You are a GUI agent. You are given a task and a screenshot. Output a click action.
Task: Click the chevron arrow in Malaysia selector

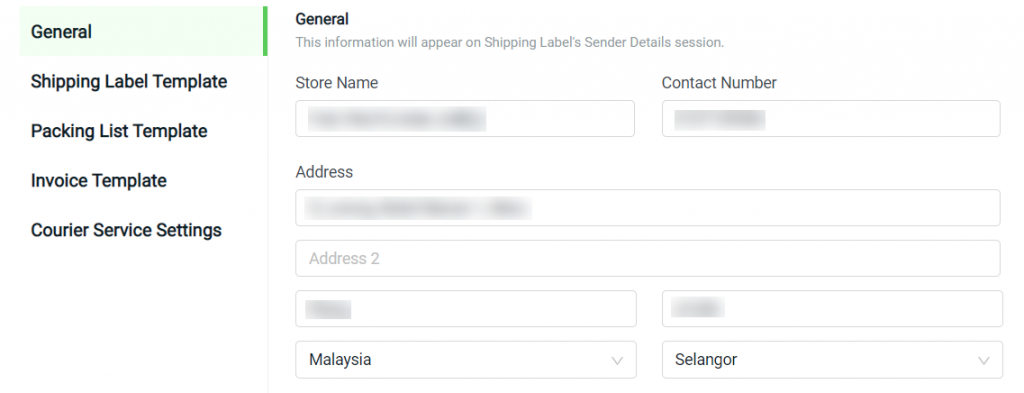pos(616,360)
